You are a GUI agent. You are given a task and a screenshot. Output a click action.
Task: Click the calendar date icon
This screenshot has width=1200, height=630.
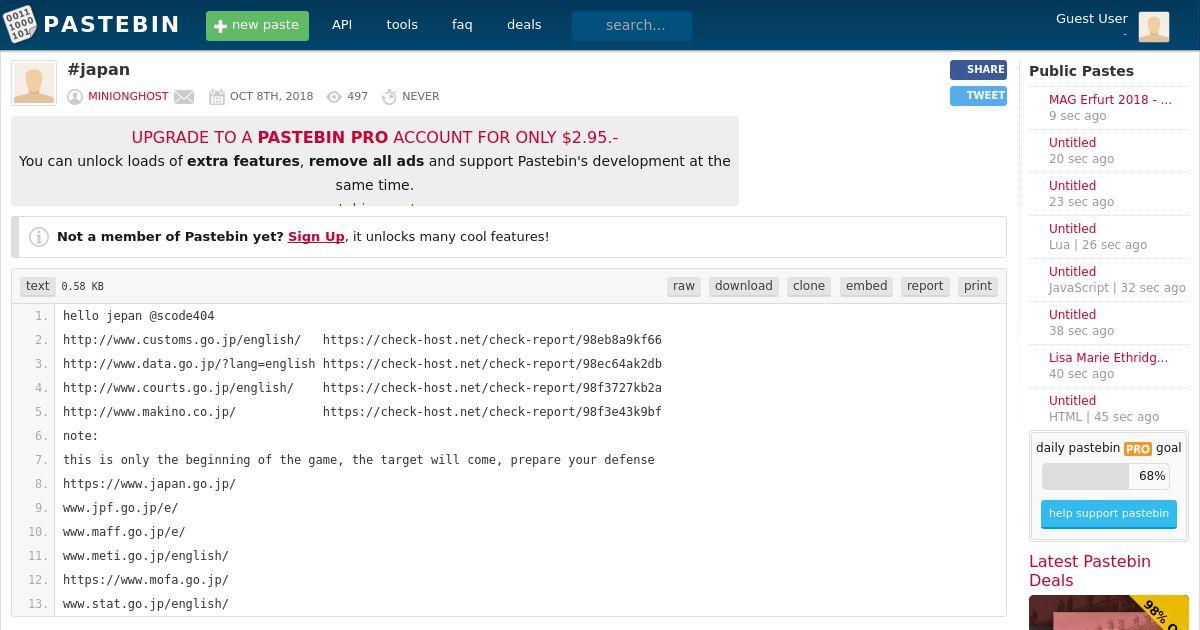click(x=217, y=97)
